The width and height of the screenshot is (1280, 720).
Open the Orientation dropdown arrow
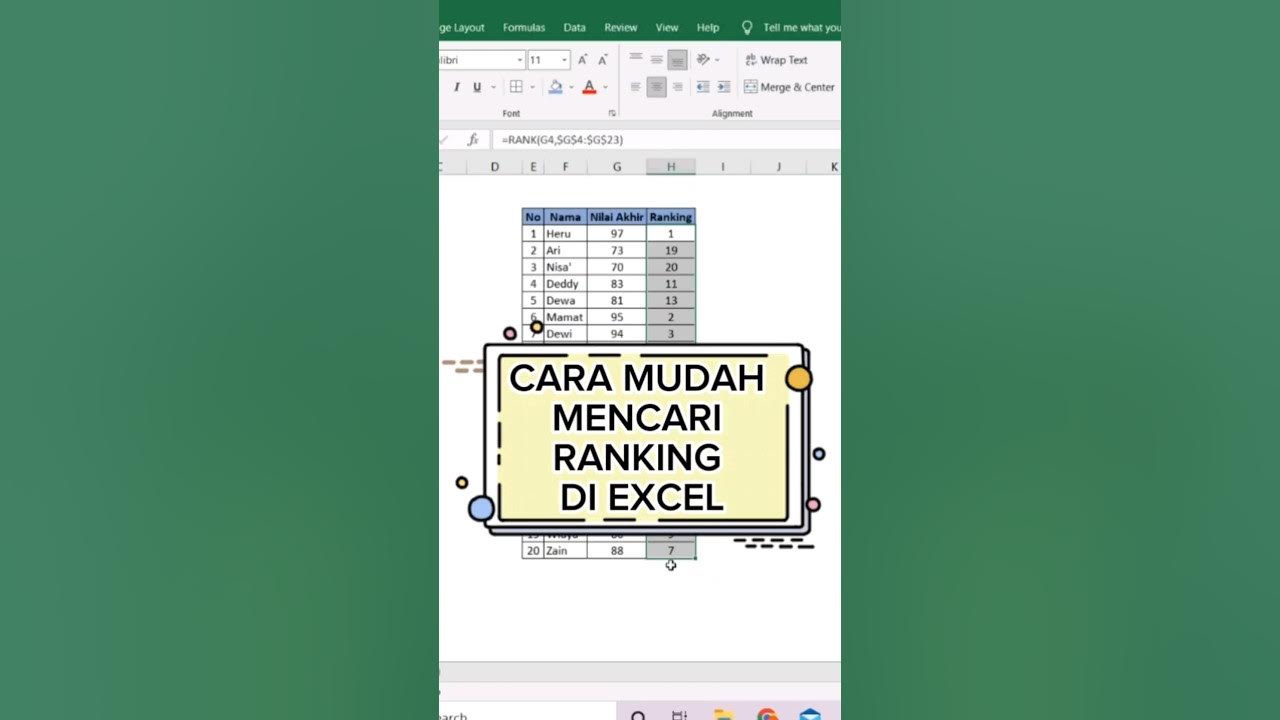(x=717, y=60)
